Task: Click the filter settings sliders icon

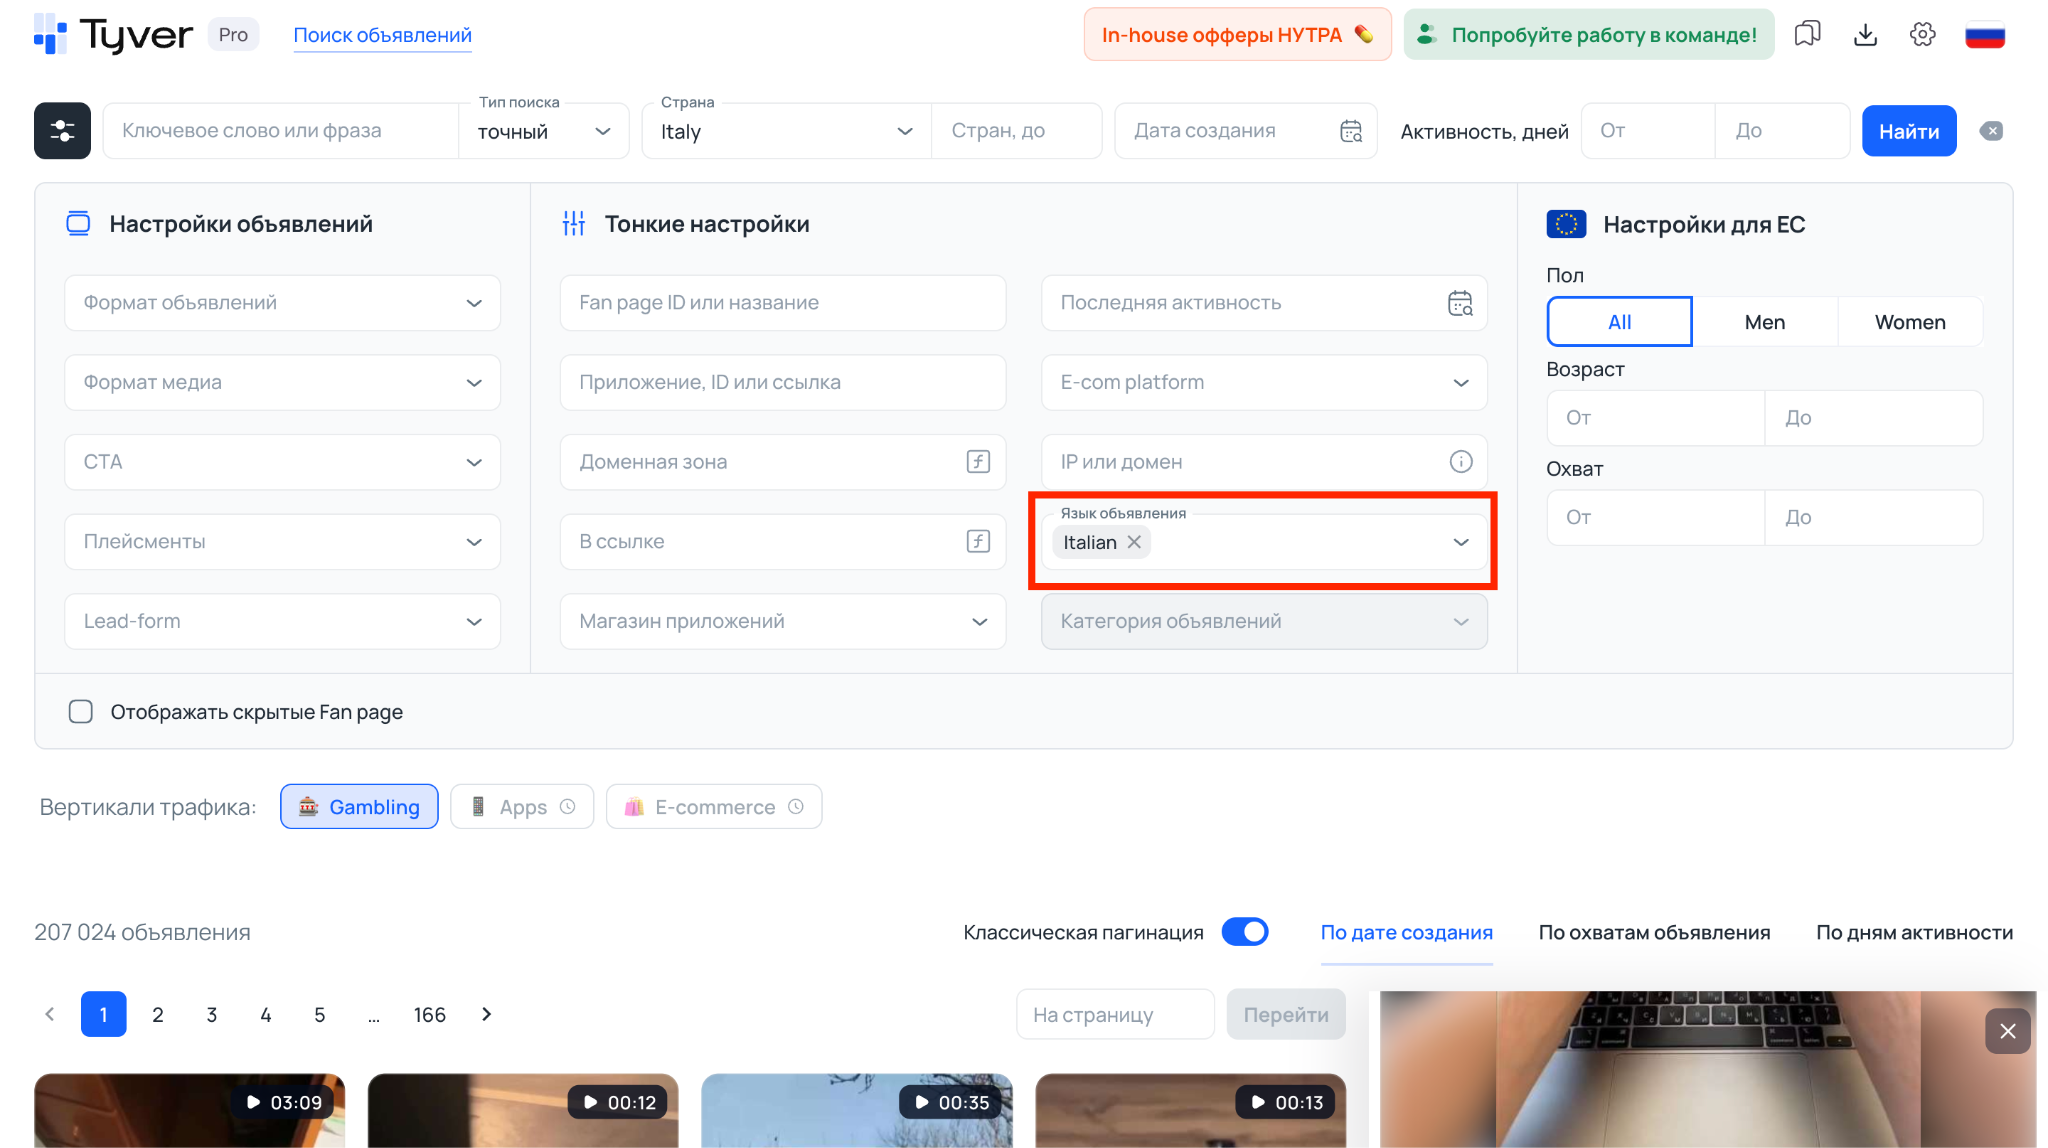Action: click(x=62, y=131)
